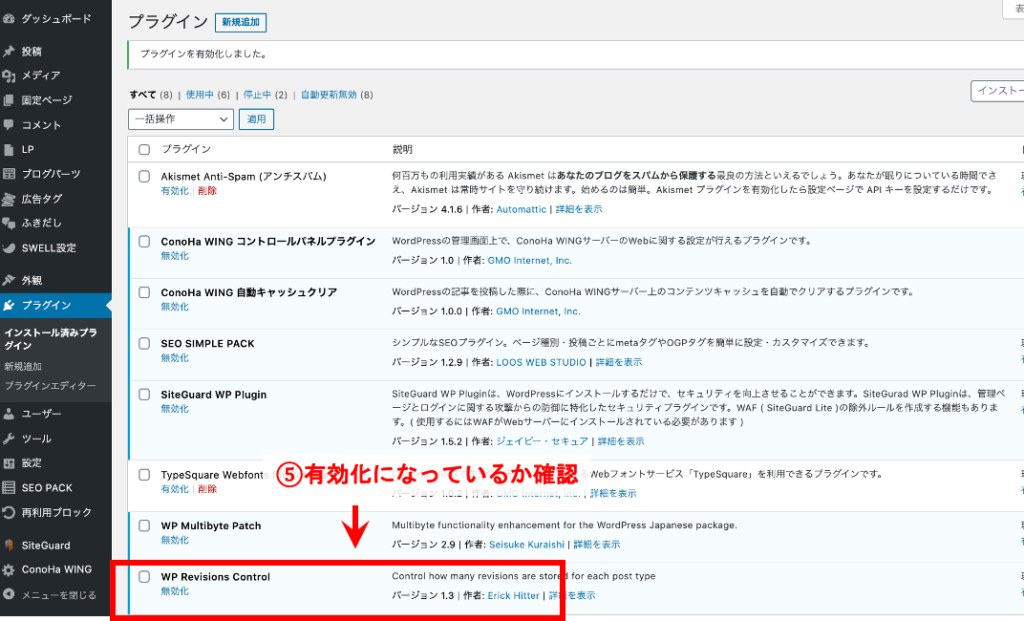The height and width of the screenshot is (621, 1024).
Task: Toggle the select-all checkbox in プラグイン header
Action: click(x=144, y=150)
